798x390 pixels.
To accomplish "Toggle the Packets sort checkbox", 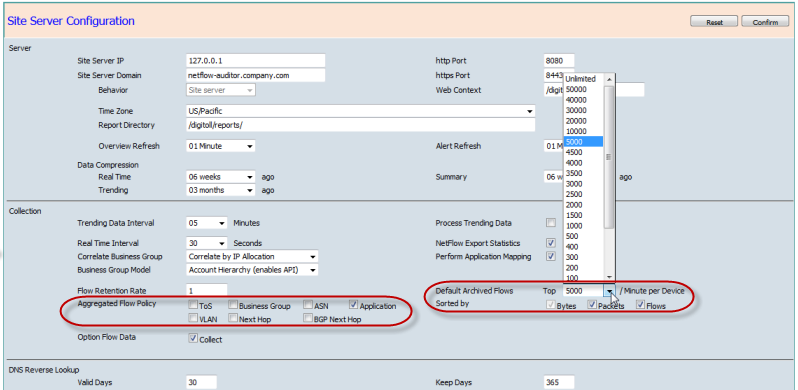I will pos(592,305).
